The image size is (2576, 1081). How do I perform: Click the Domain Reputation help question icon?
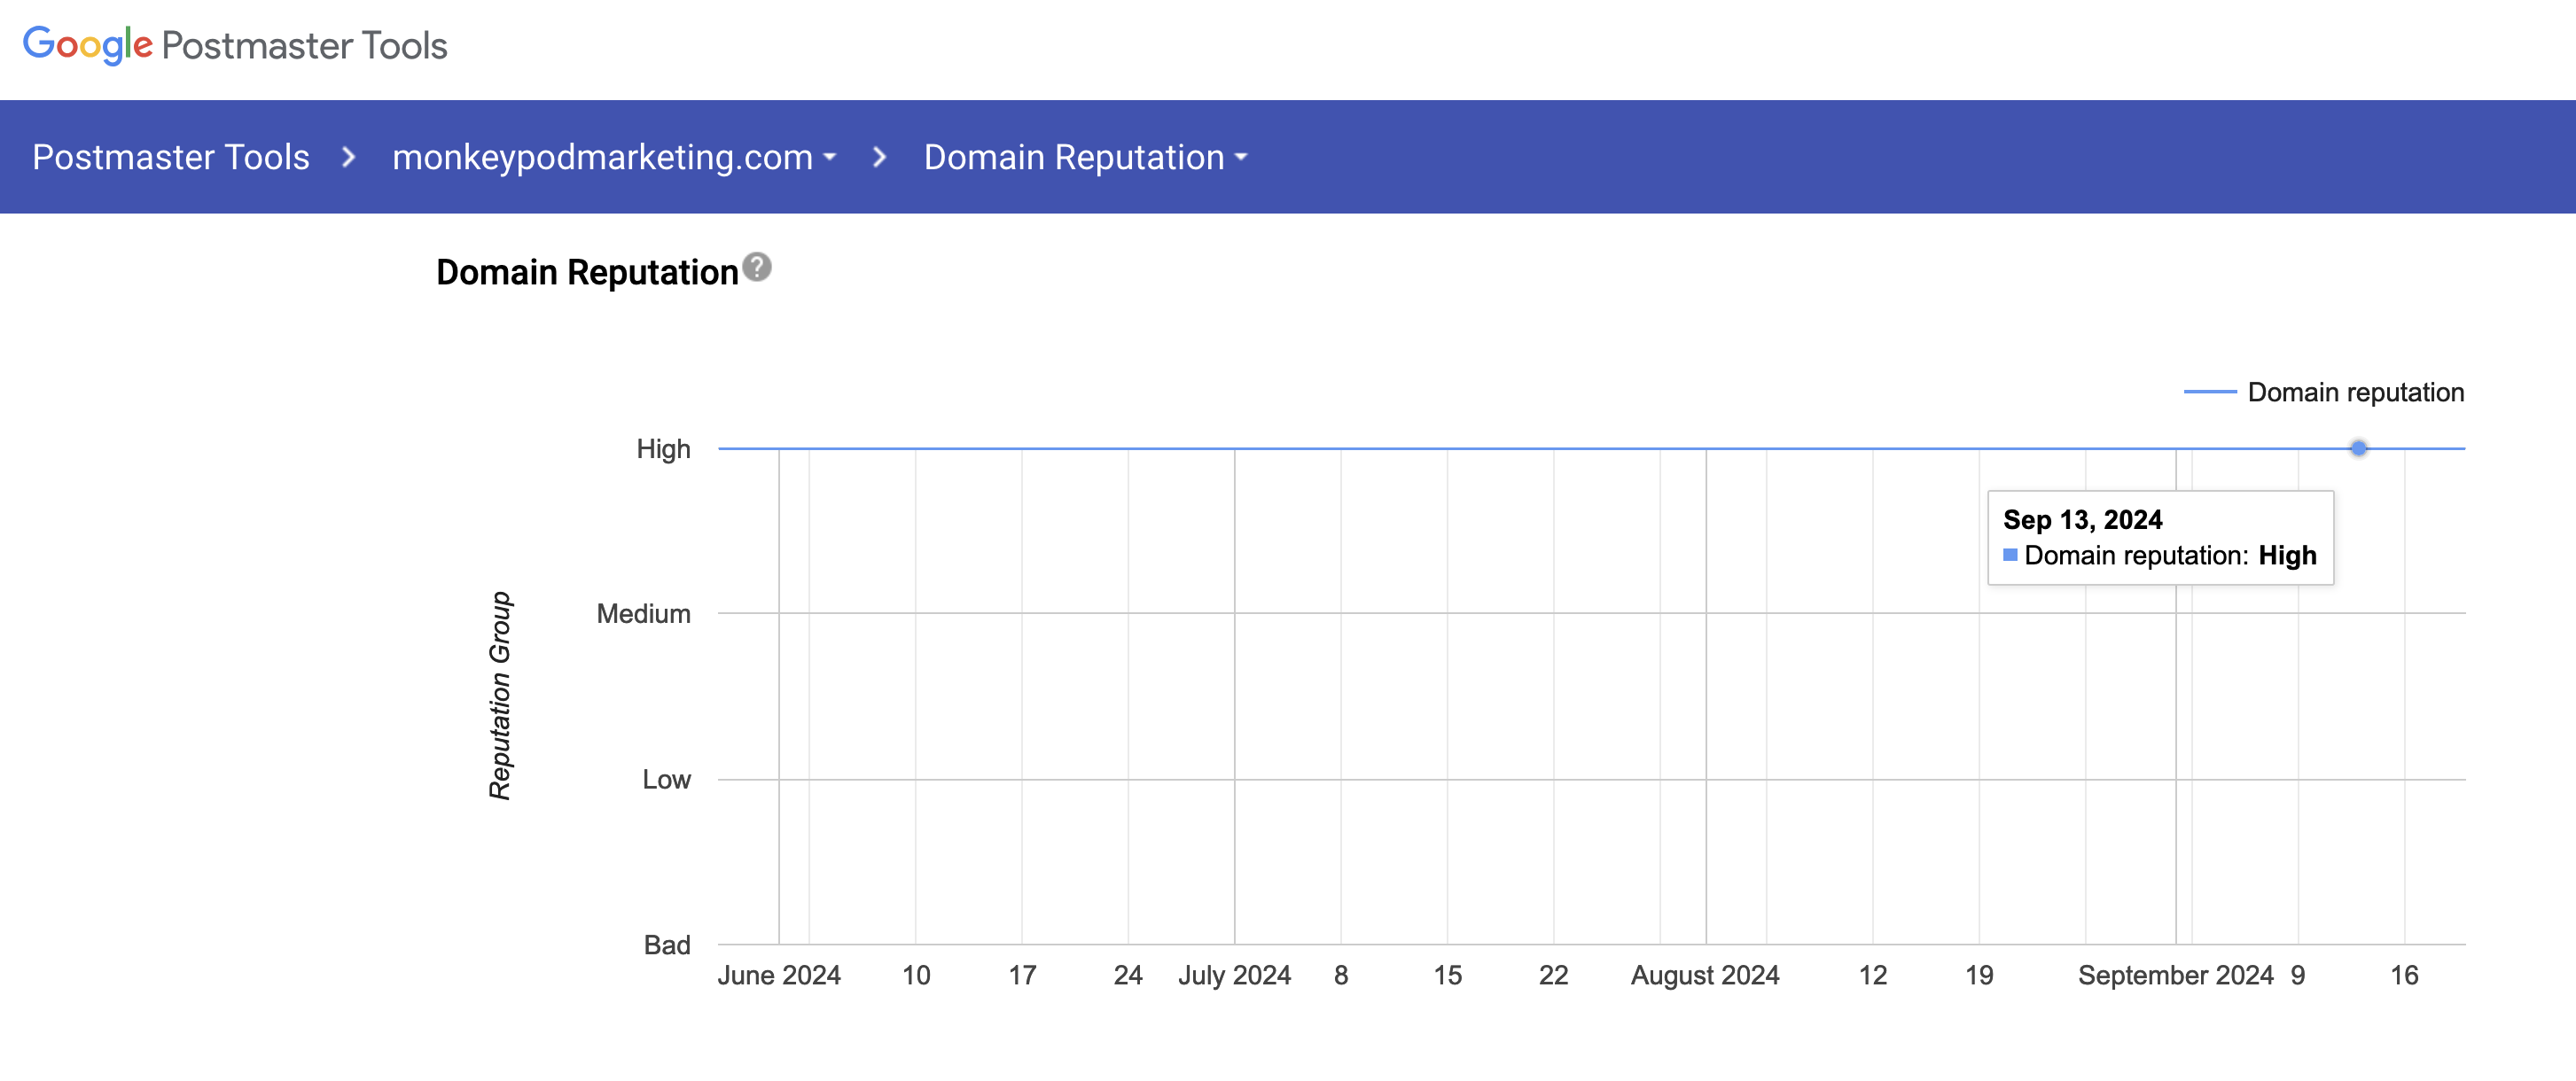757,267
